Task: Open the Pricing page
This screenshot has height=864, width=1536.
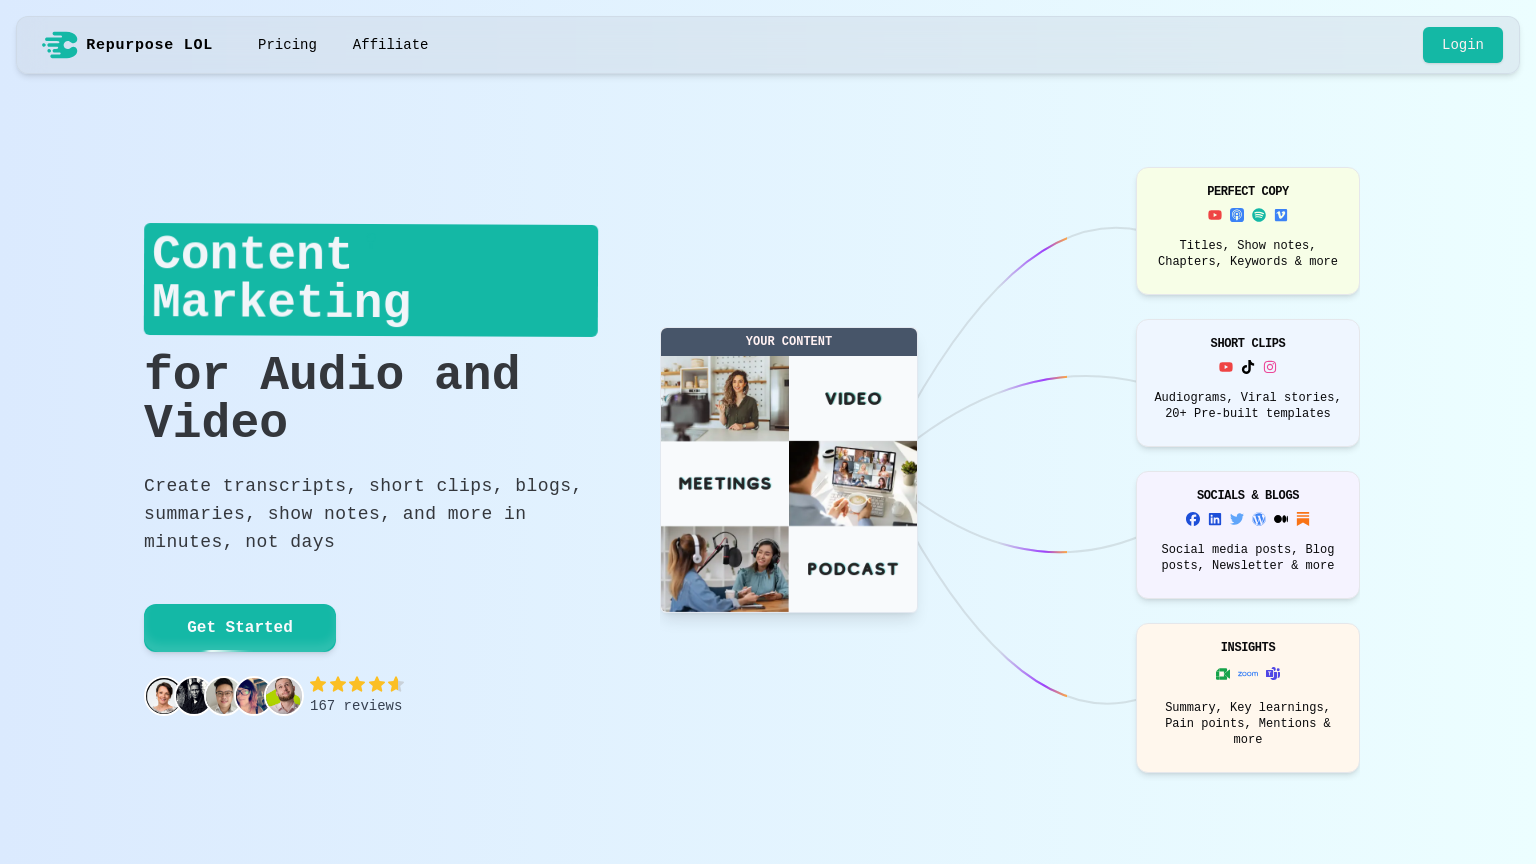Action: pos(287,45)
